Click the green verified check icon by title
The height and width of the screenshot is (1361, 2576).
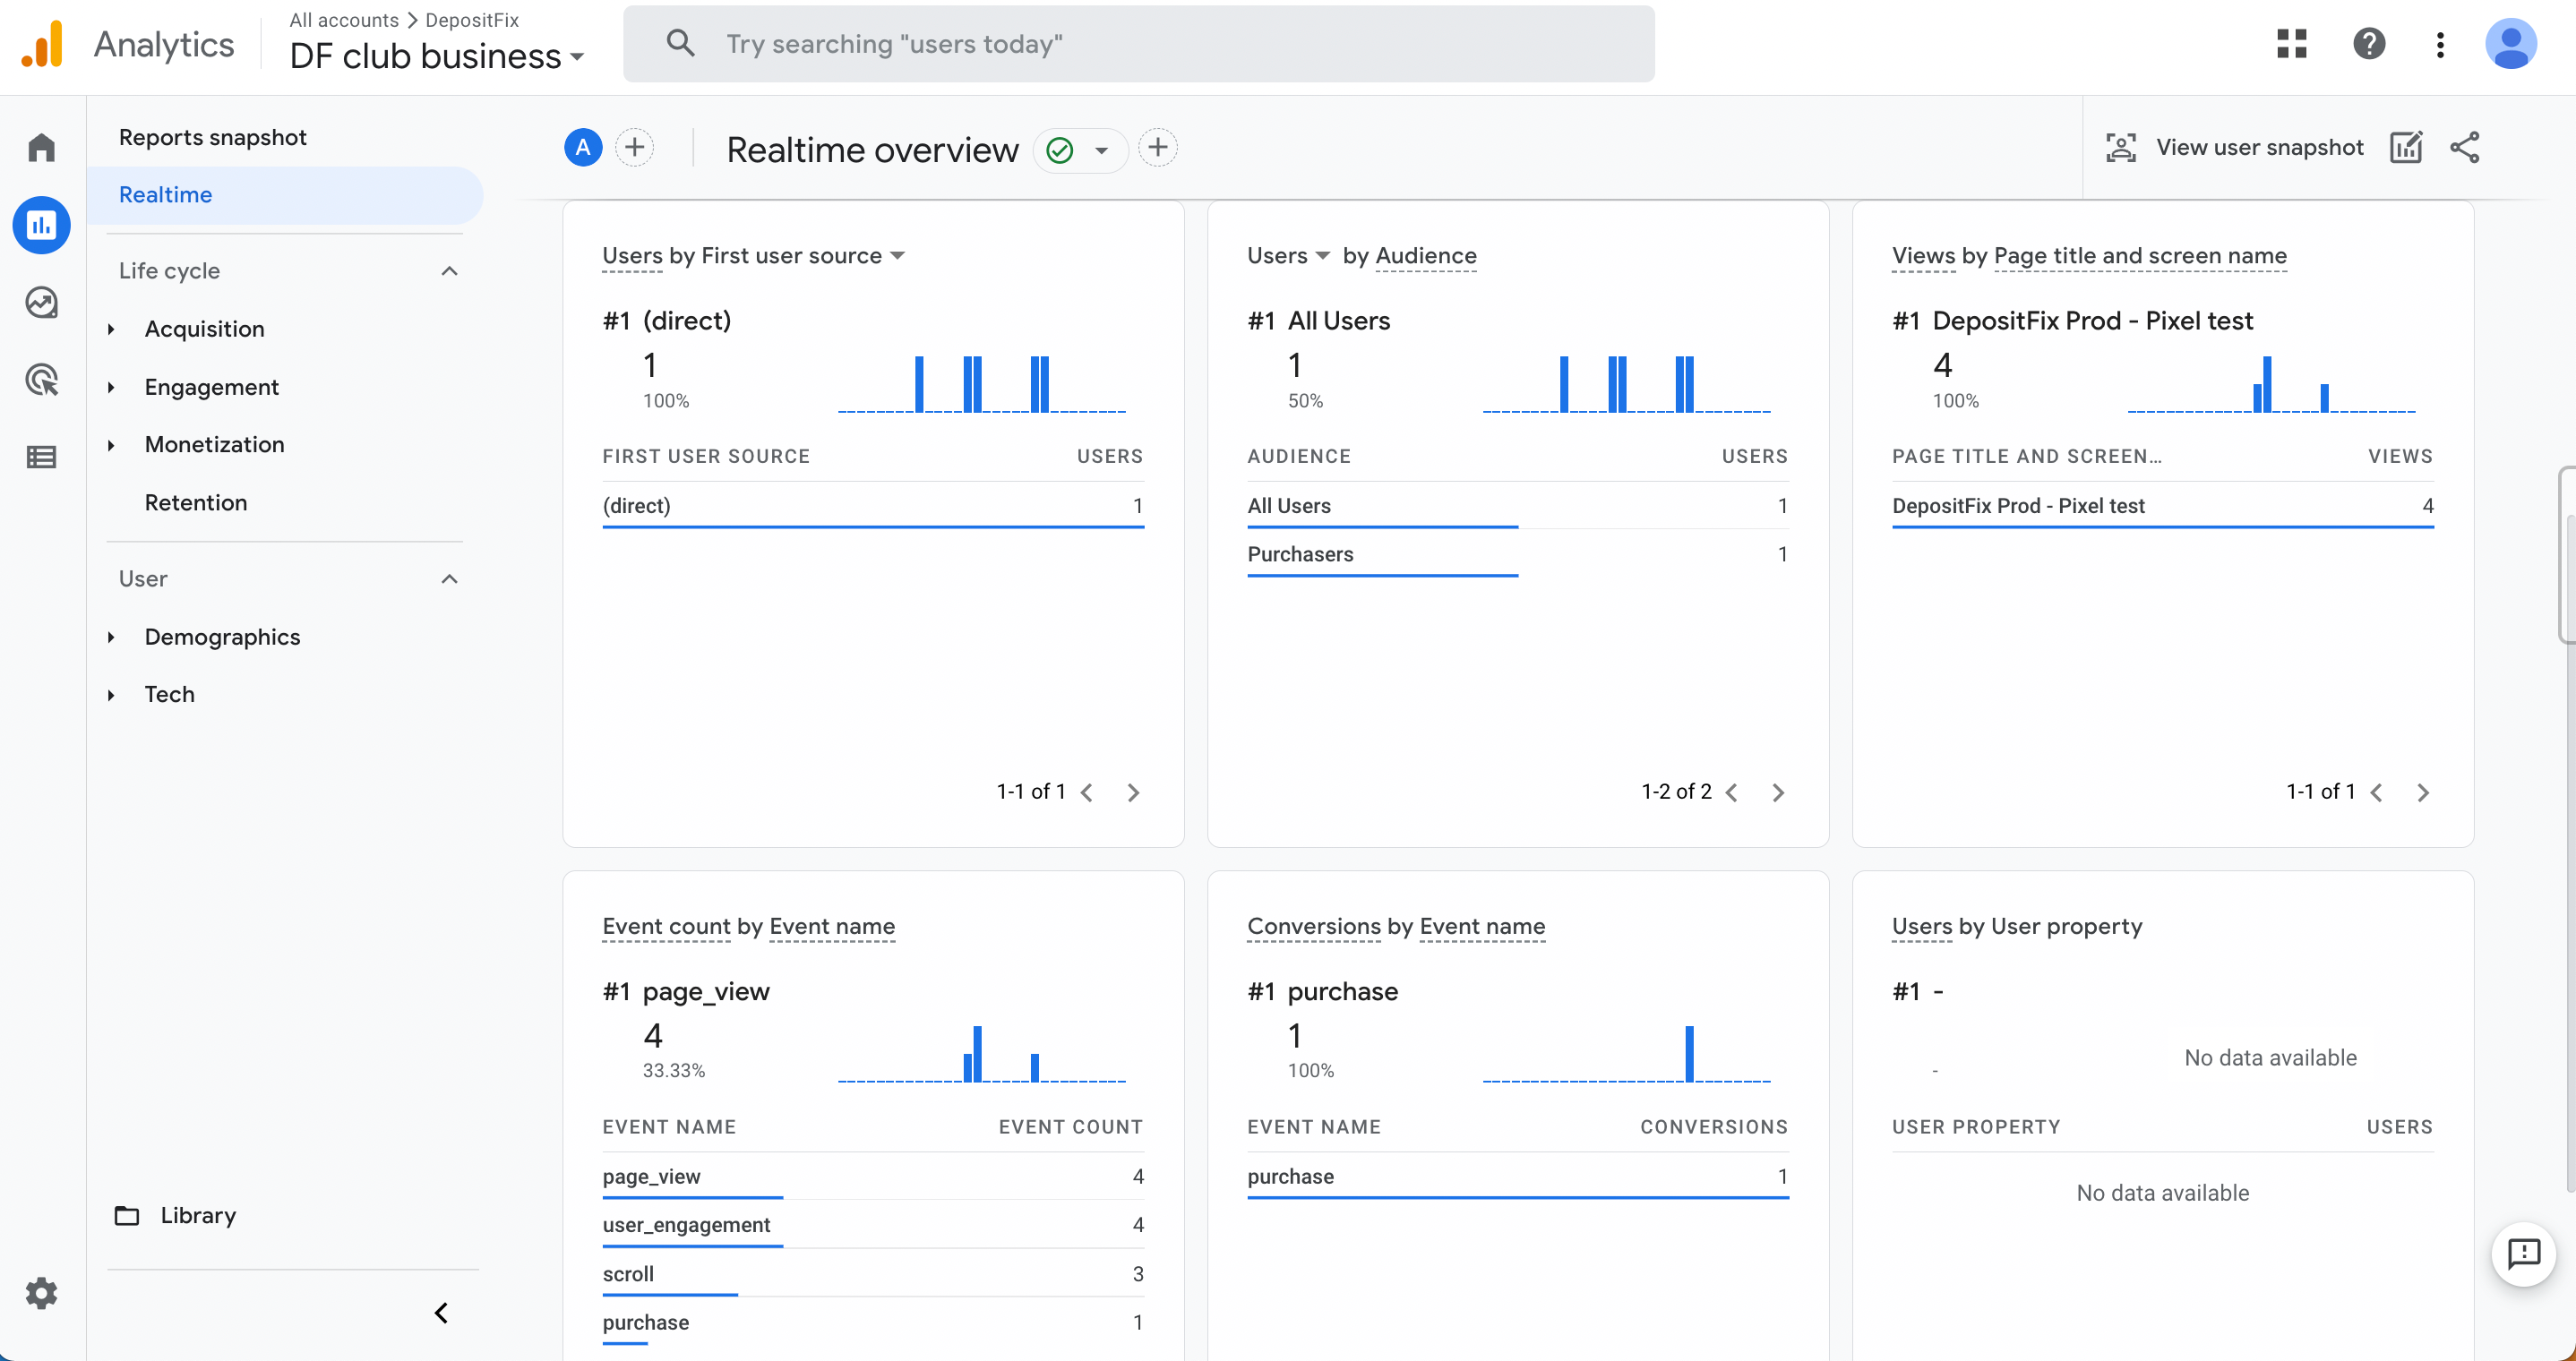[1059, 150]
